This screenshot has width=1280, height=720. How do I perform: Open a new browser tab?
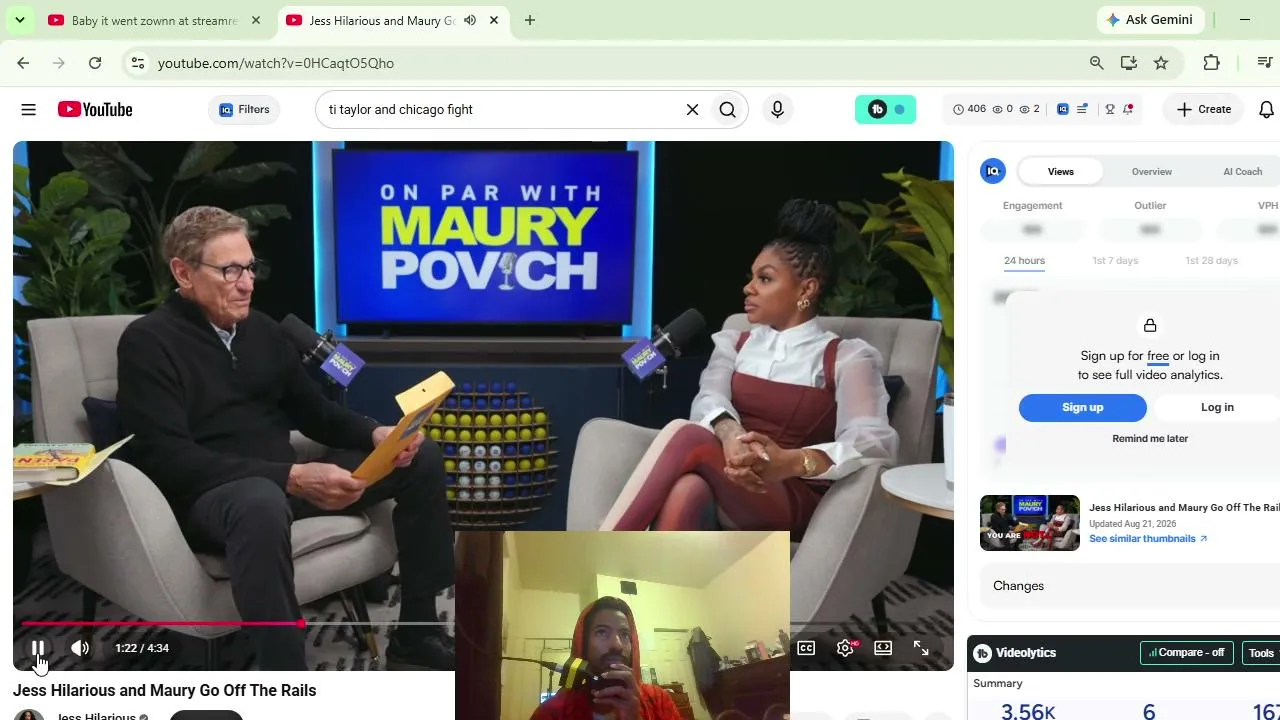point(530,20)
